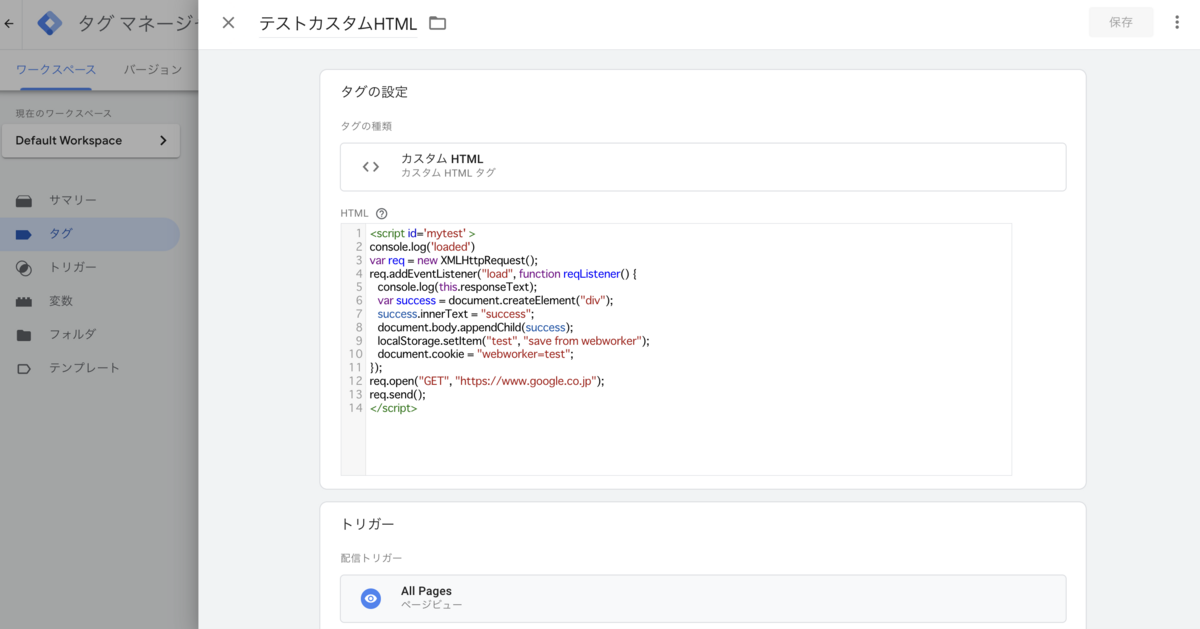Click the chevron arrow beside Default Workspace
The image size is (1200, 629).
pos(163,141)
